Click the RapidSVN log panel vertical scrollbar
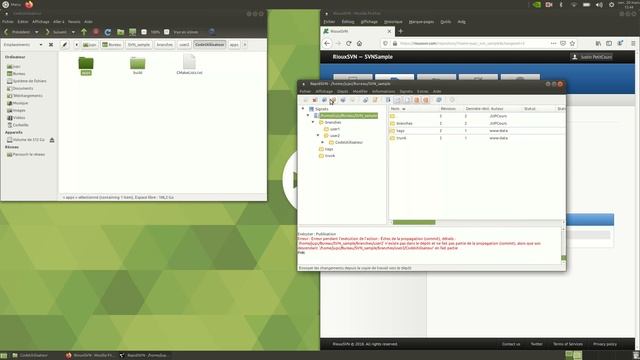Screen dimensions: 640x360 coord(564,258)
